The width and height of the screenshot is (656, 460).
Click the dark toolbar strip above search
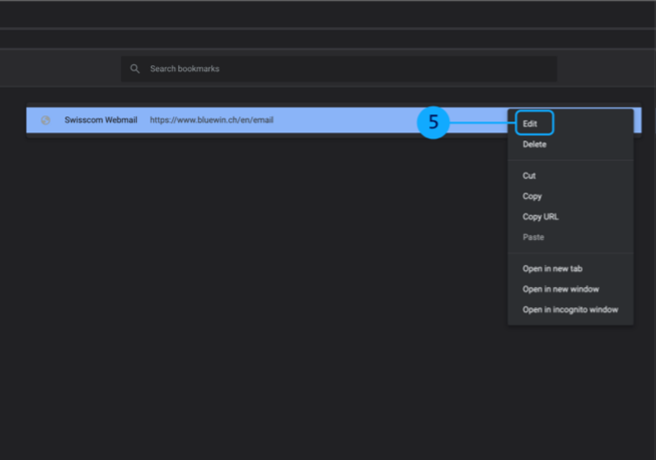(x=328, y=38)
